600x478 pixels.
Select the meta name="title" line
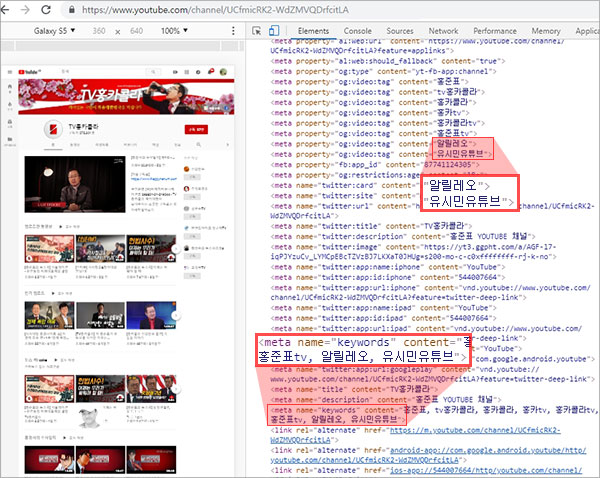[x=354, y=390]
